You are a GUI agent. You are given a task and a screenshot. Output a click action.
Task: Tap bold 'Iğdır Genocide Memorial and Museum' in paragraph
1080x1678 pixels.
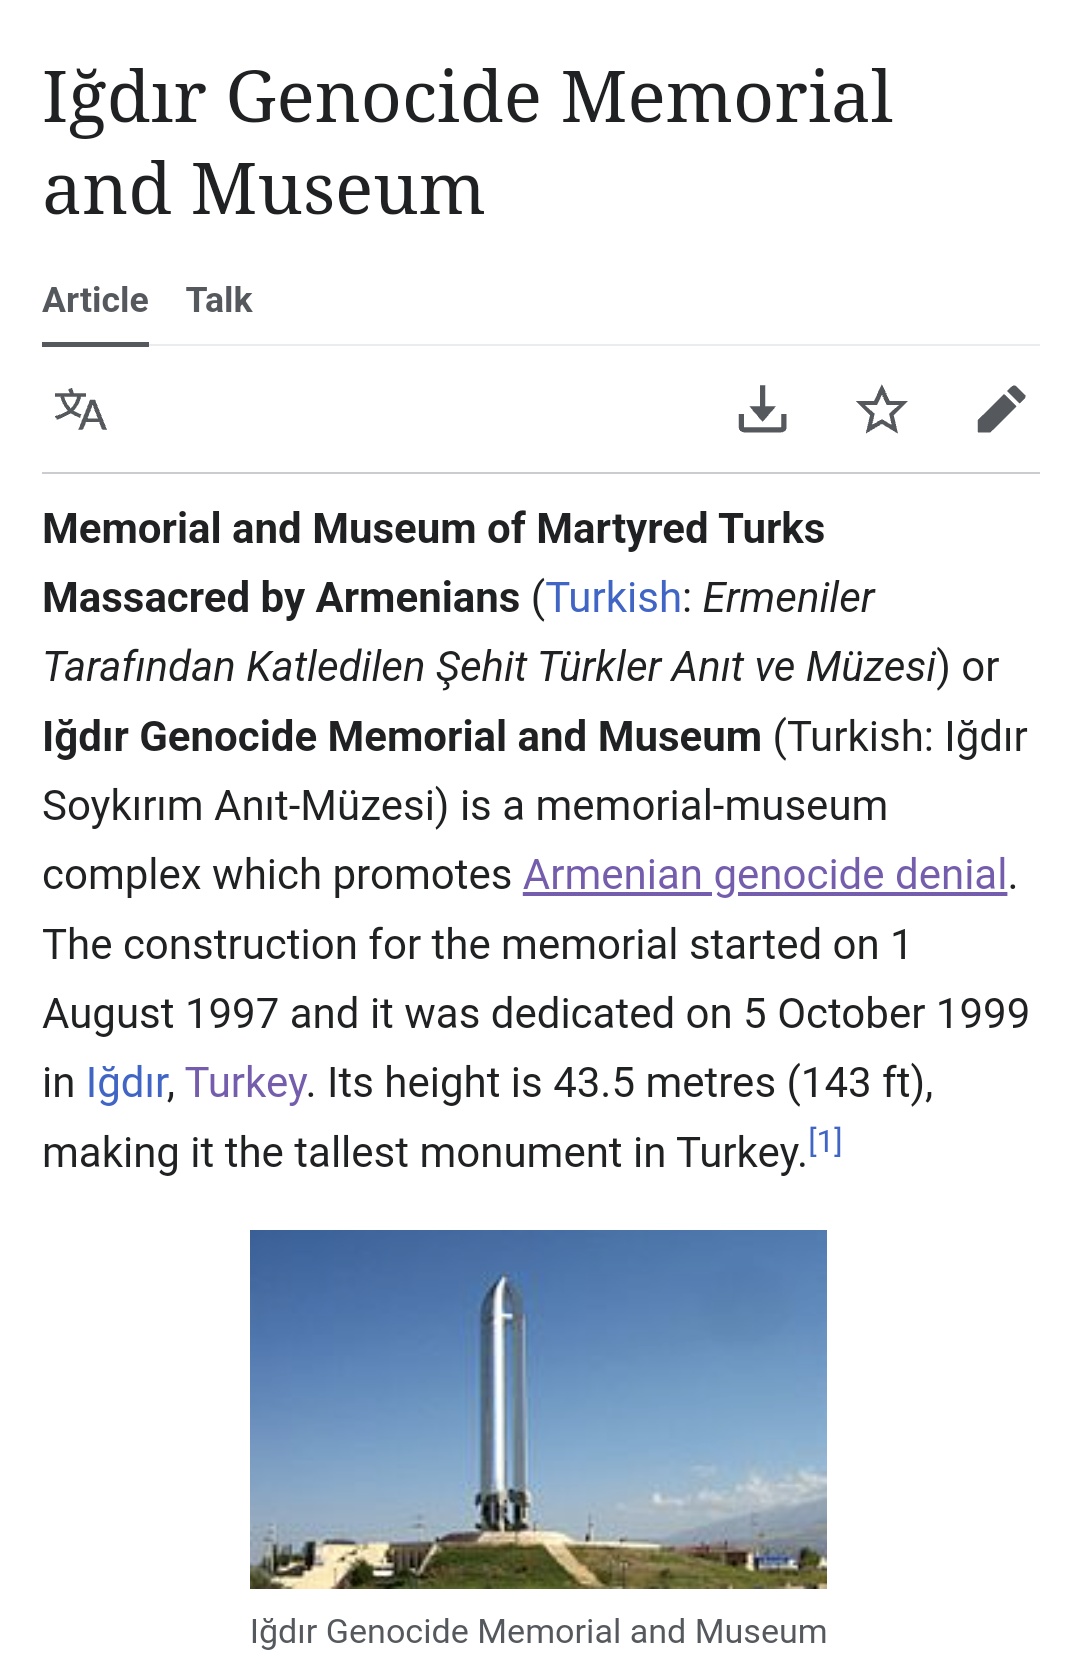pos(401,737)
